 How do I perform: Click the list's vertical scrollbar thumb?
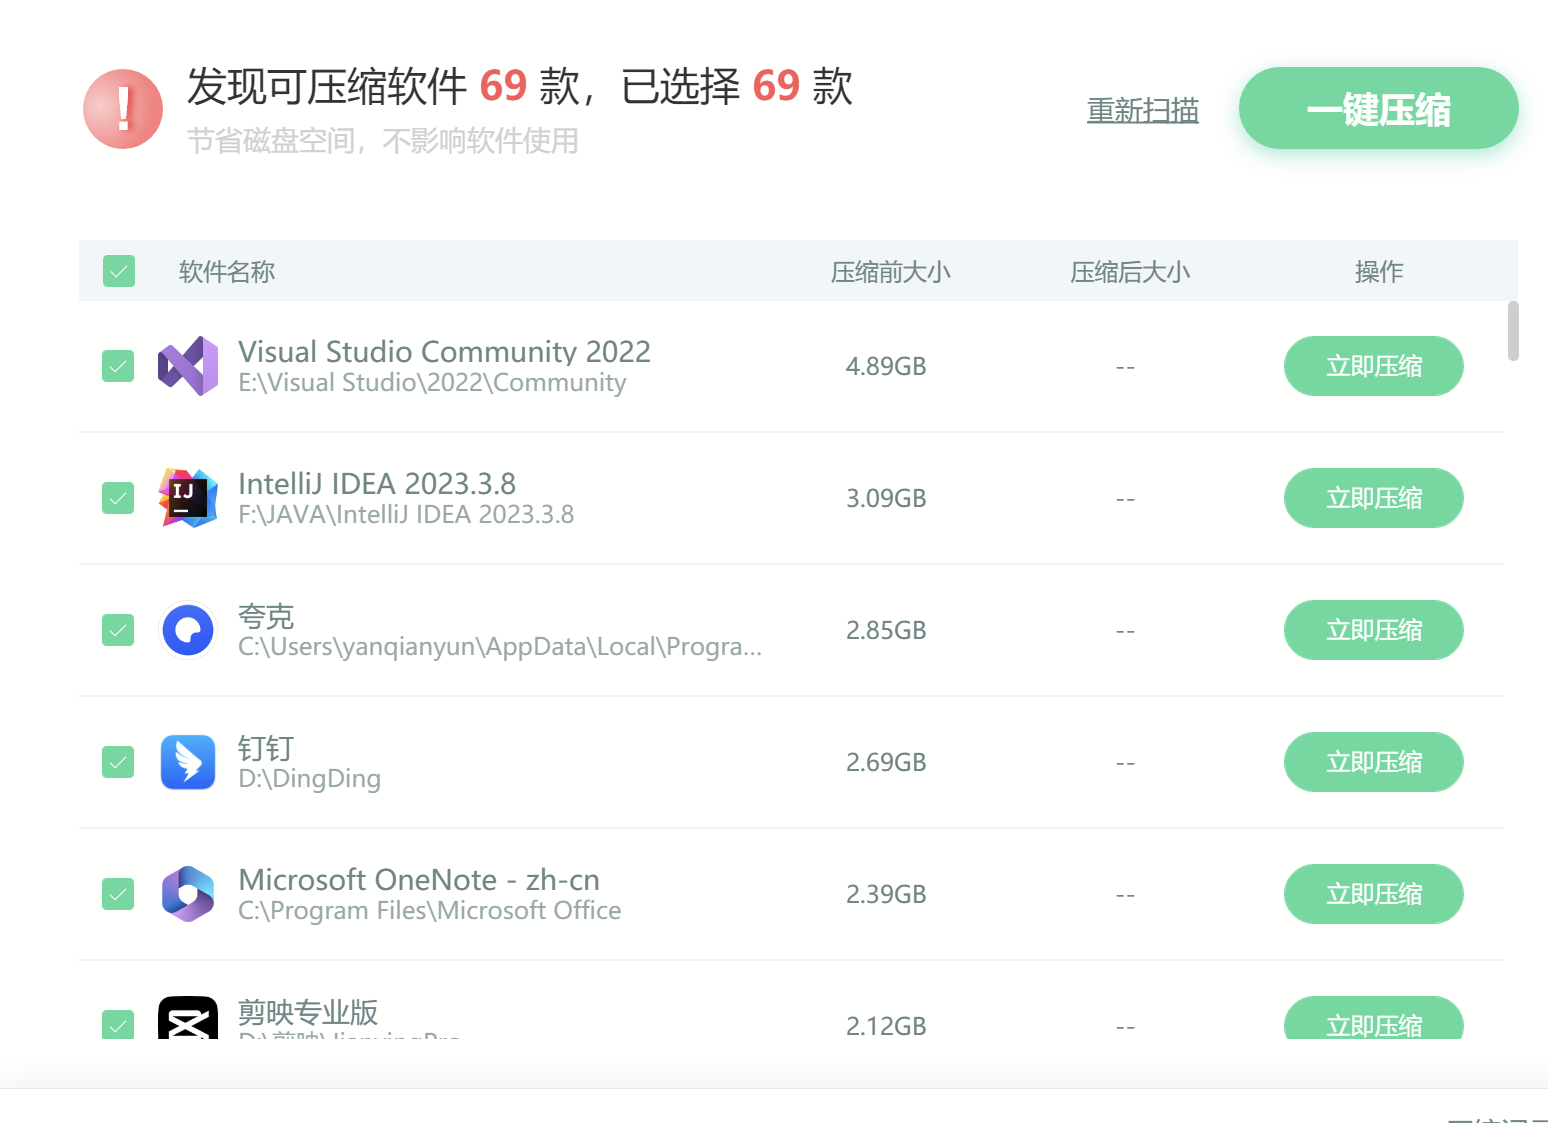1513,331
